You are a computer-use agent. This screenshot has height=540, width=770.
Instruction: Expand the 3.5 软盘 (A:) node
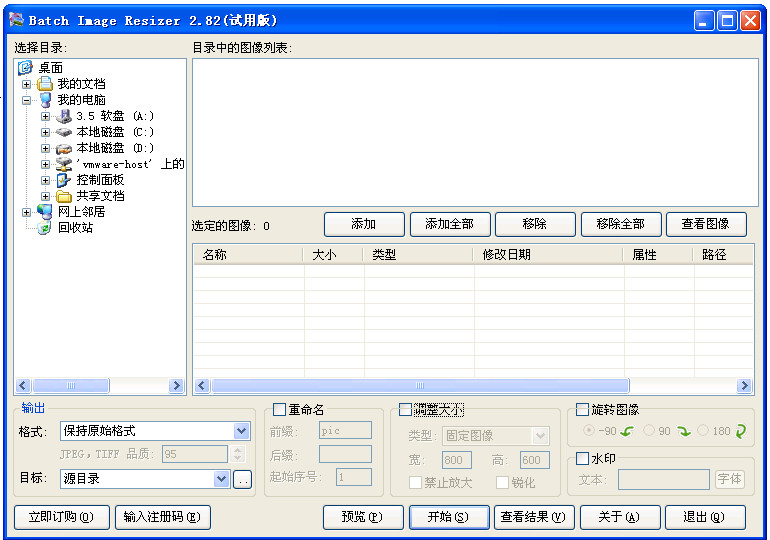pos(45,116)
